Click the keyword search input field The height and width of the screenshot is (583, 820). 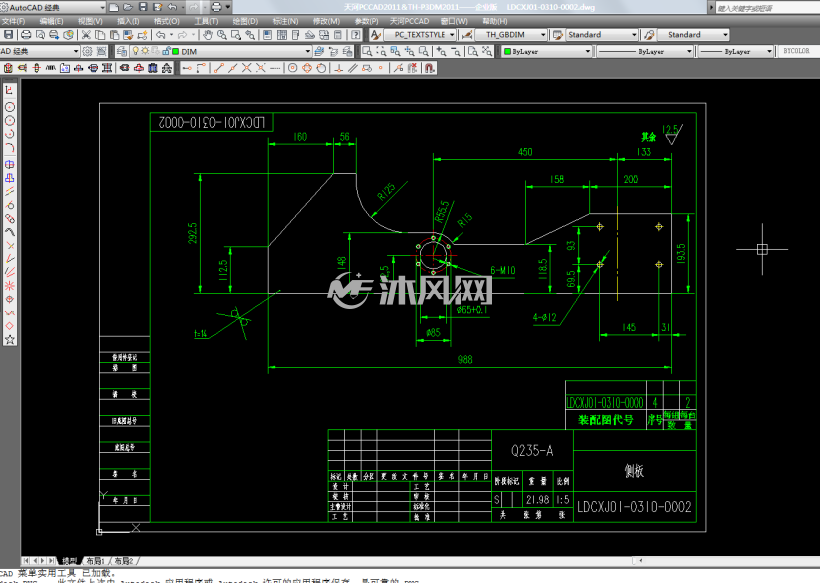pyautogui.click(x=767, y=8)
